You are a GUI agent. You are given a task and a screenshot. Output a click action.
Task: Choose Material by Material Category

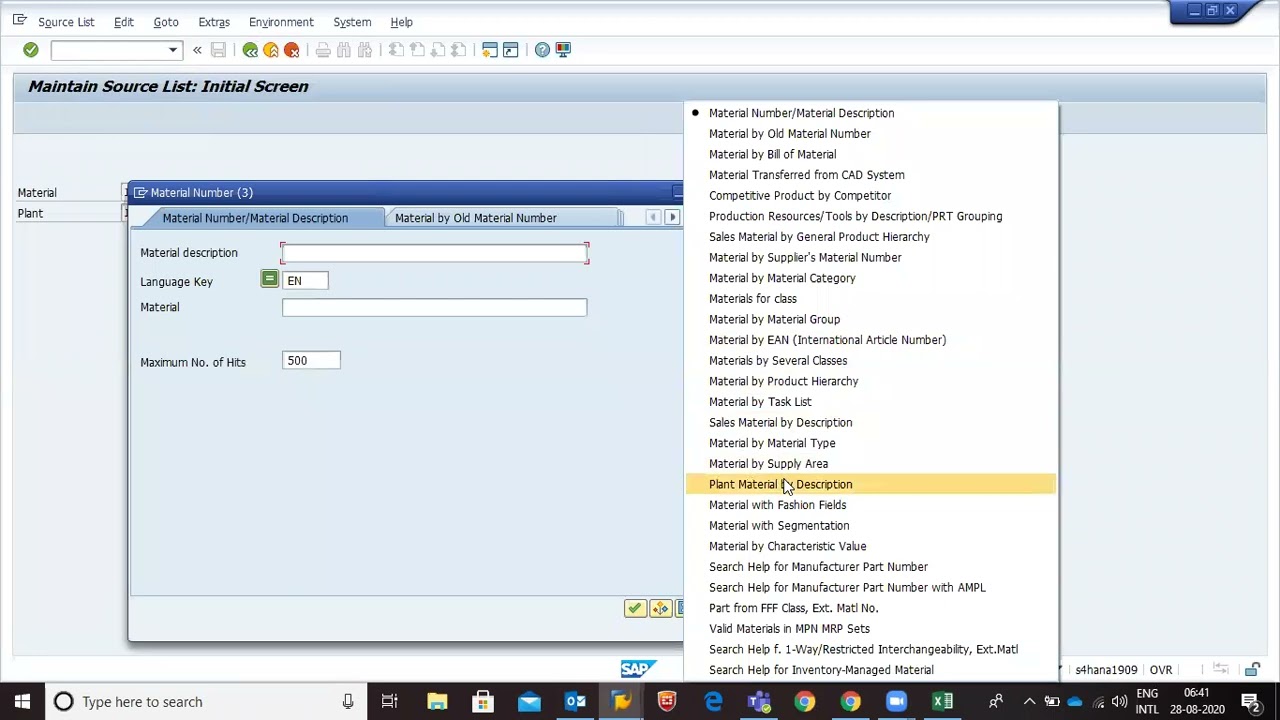pyautogui.click(x=783, y=278)
